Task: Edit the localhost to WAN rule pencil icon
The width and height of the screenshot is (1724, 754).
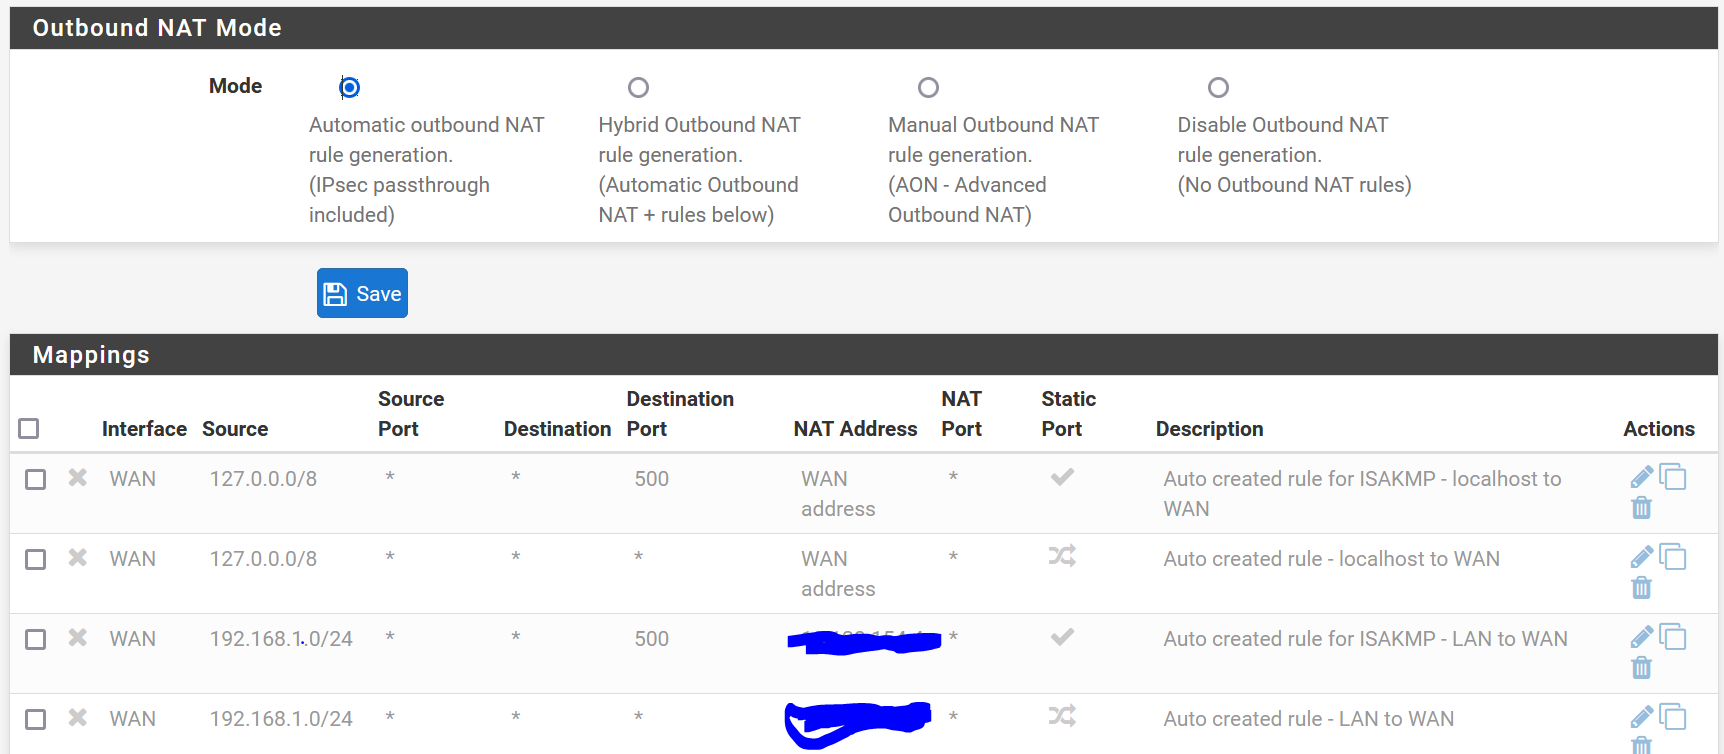Action: [1641, 557]
